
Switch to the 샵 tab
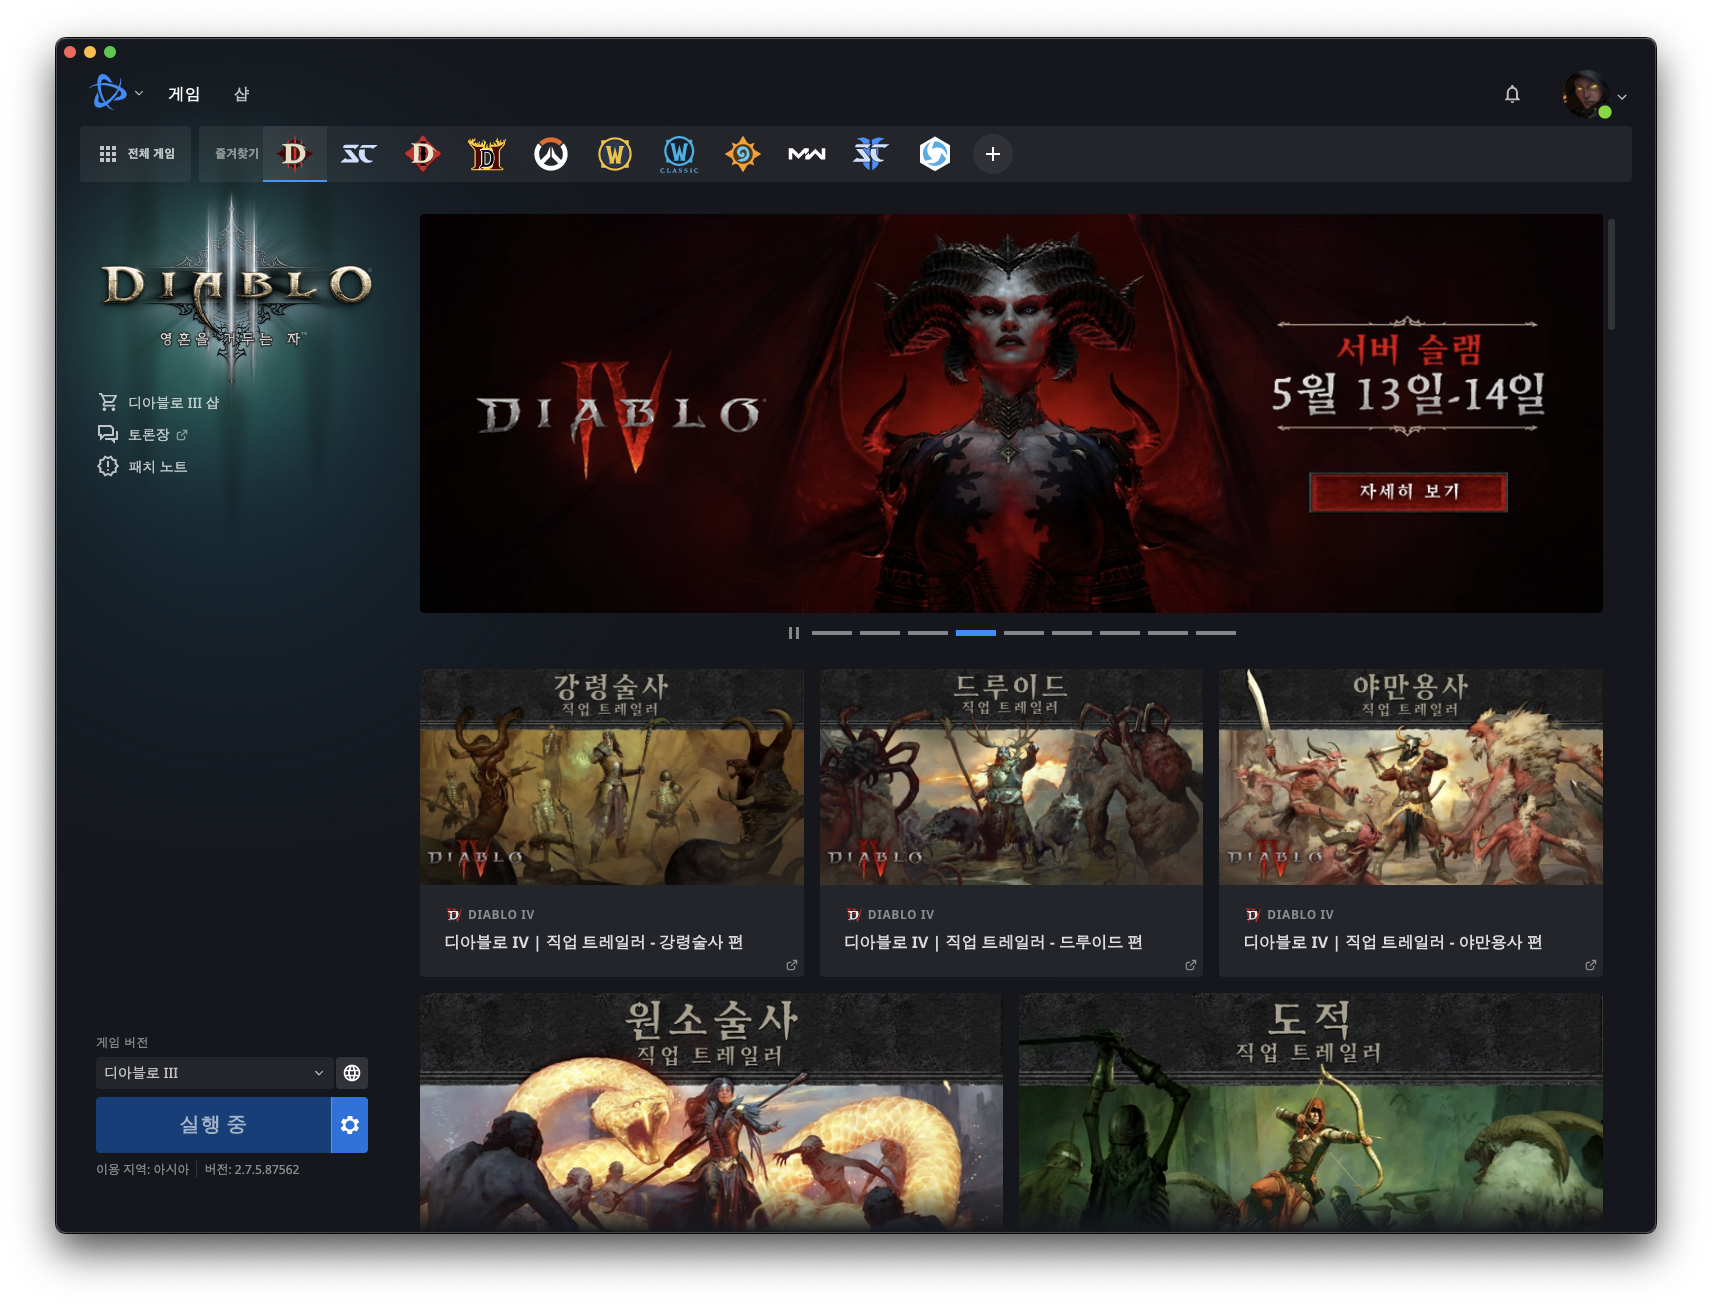pos(241,94)
